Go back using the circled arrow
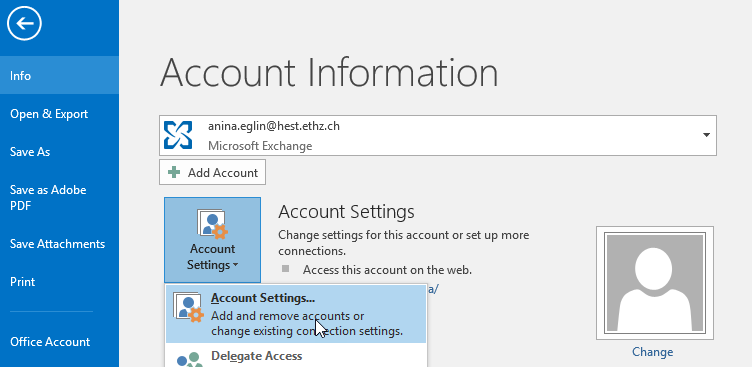Screen dimensions: 752x367 (x=24, y=23)
